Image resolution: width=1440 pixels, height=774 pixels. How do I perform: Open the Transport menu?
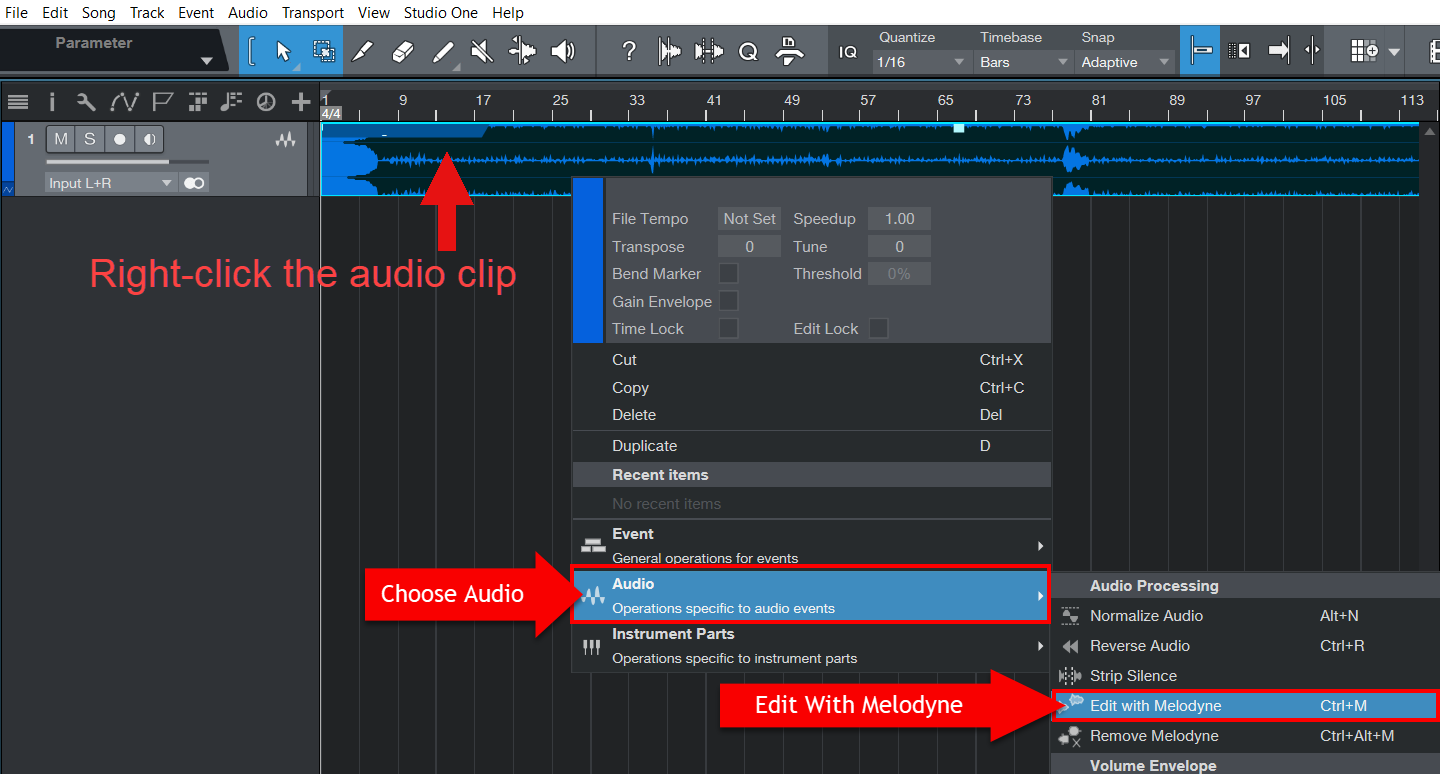(x=312, y=12)
